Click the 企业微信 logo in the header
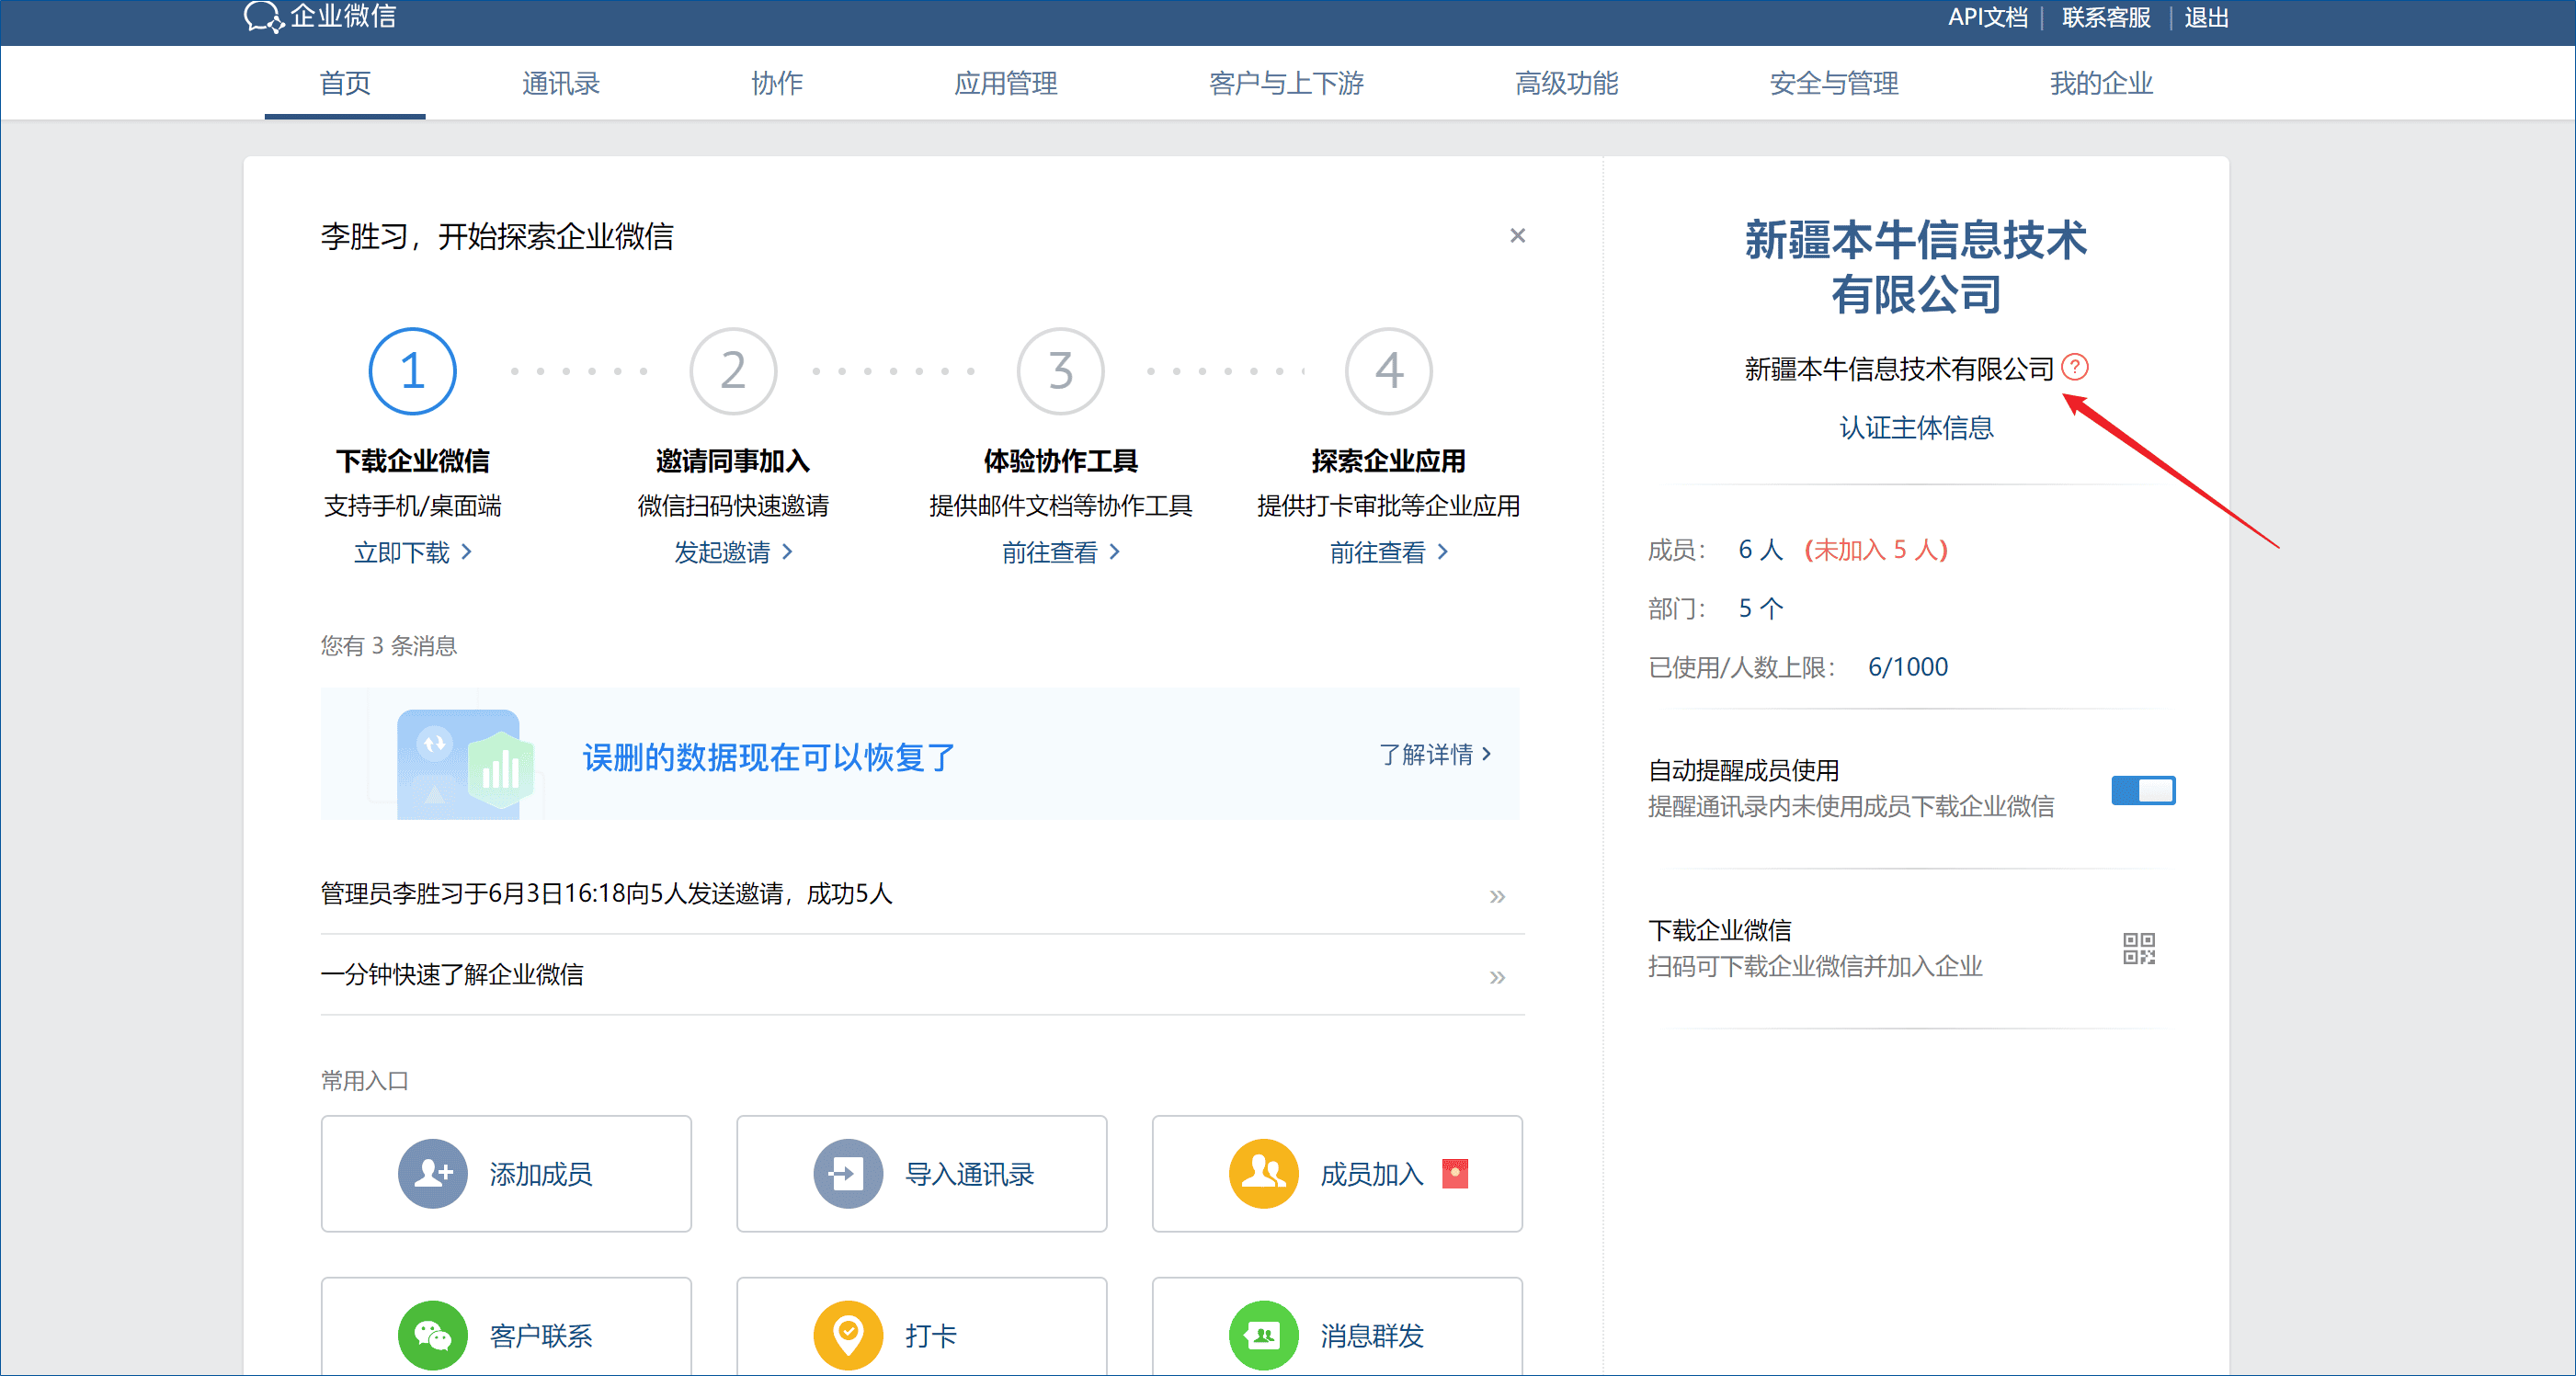 320,17
